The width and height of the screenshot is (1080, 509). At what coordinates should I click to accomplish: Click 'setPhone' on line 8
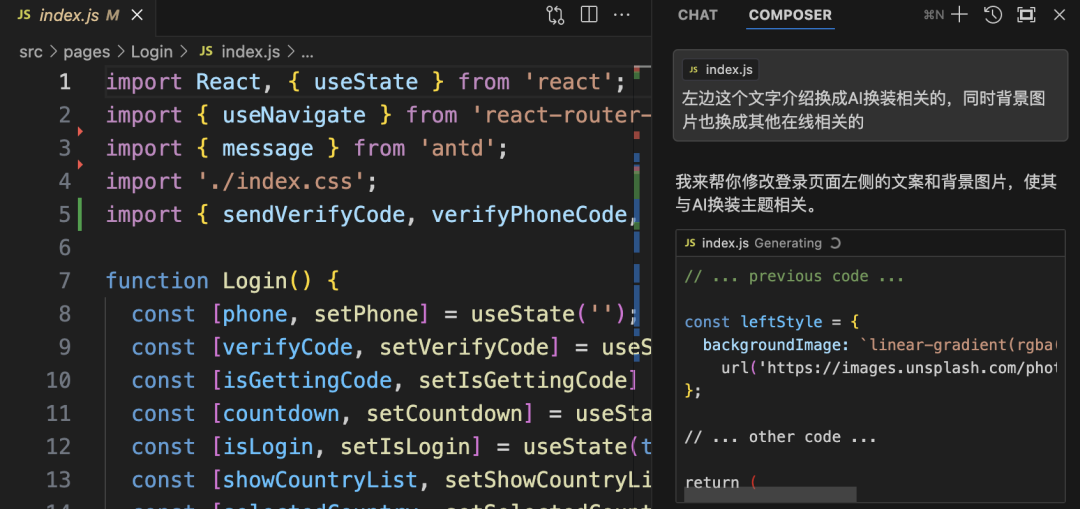[x=366, y=315]
